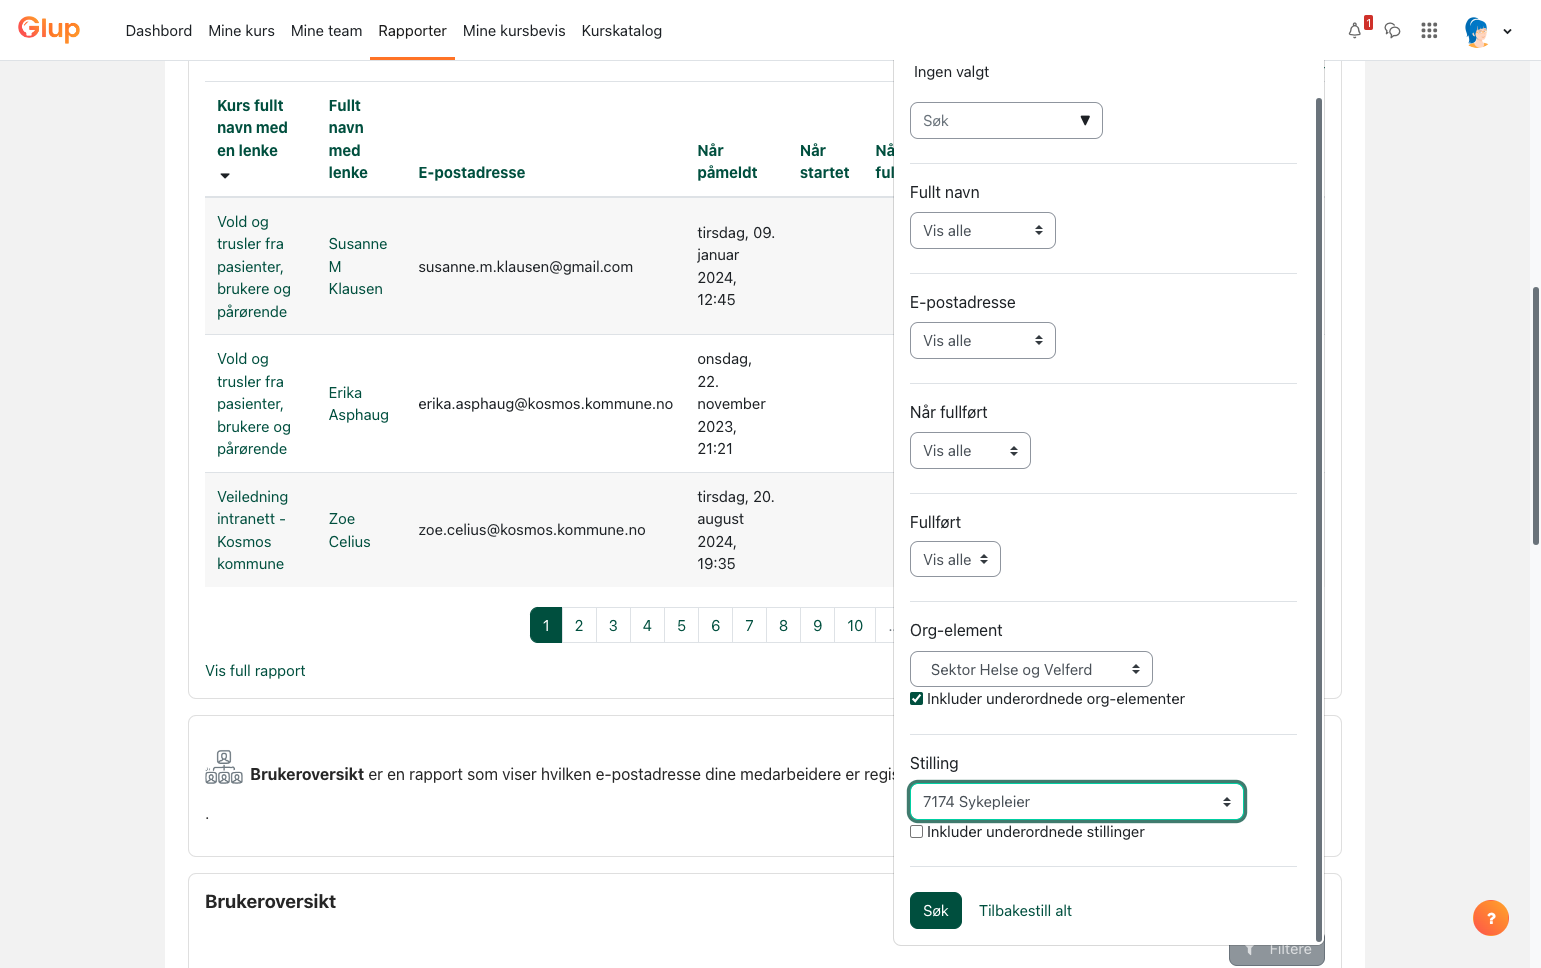Image resolution: width=1541 pixels, height=968 pixels.
Task: Open Zoe Celius profile link
Action: click(x=349, y=530)
